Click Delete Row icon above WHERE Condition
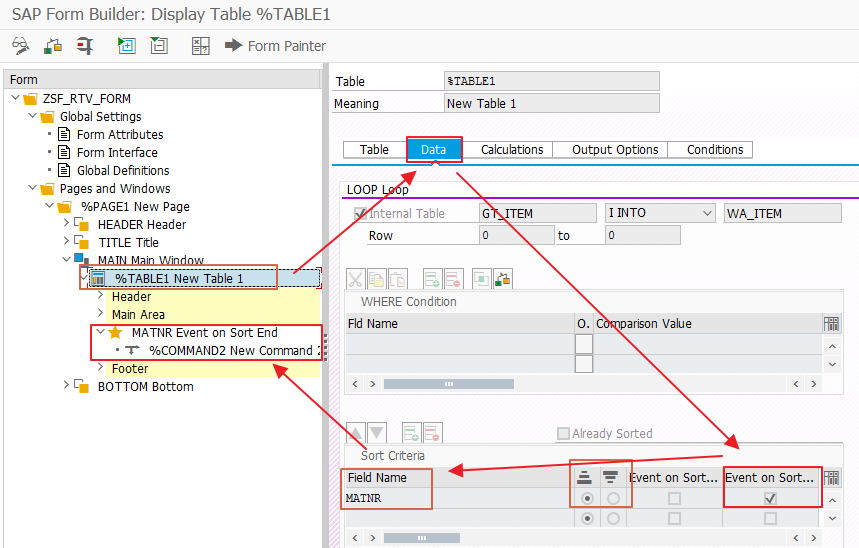 pos(453,279)
